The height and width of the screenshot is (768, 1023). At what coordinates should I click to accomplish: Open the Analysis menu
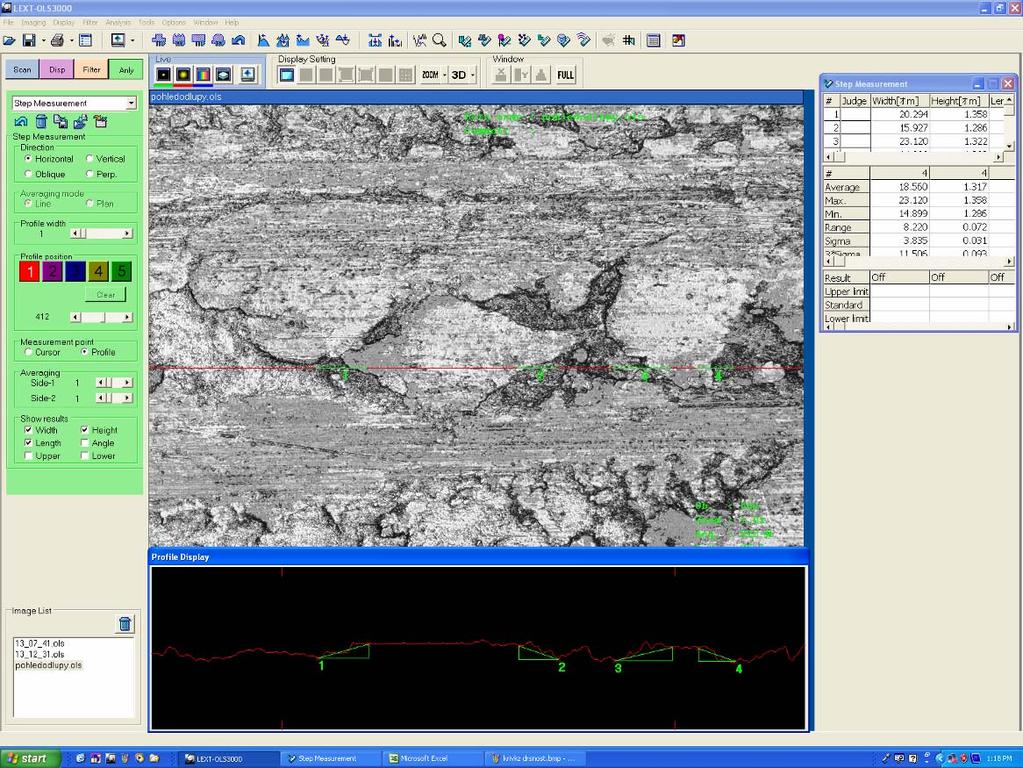(x=118, y=22)
